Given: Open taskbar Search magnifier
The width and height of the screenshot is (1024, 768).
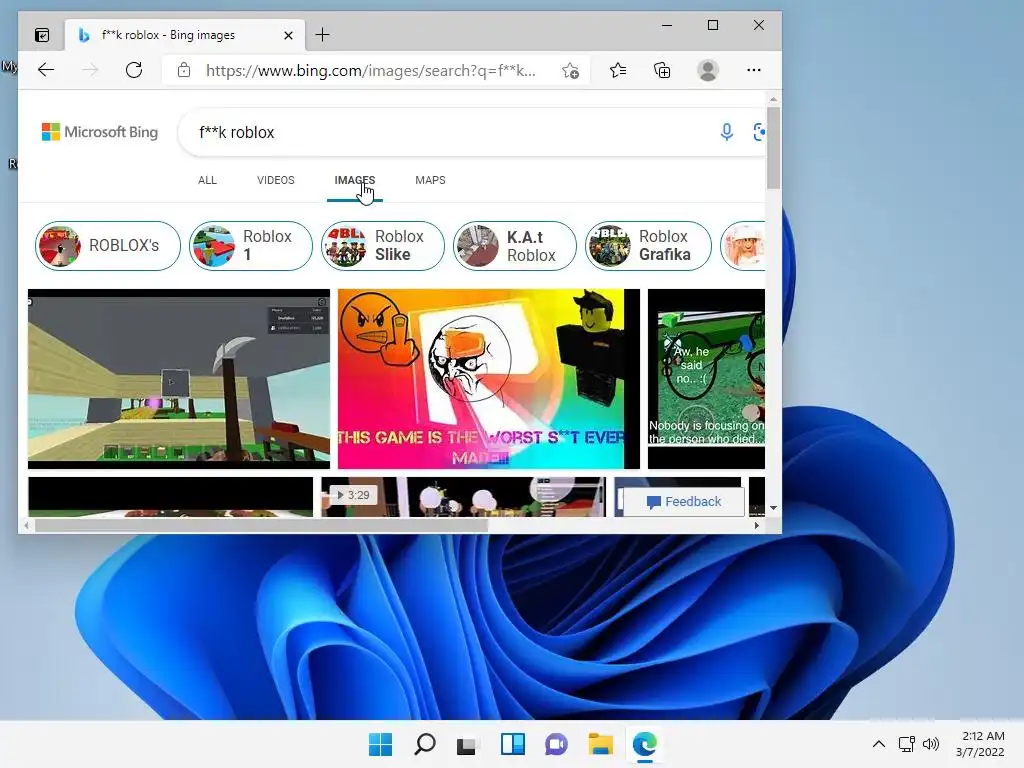Looking at the screenshot, I should point(424,744).
